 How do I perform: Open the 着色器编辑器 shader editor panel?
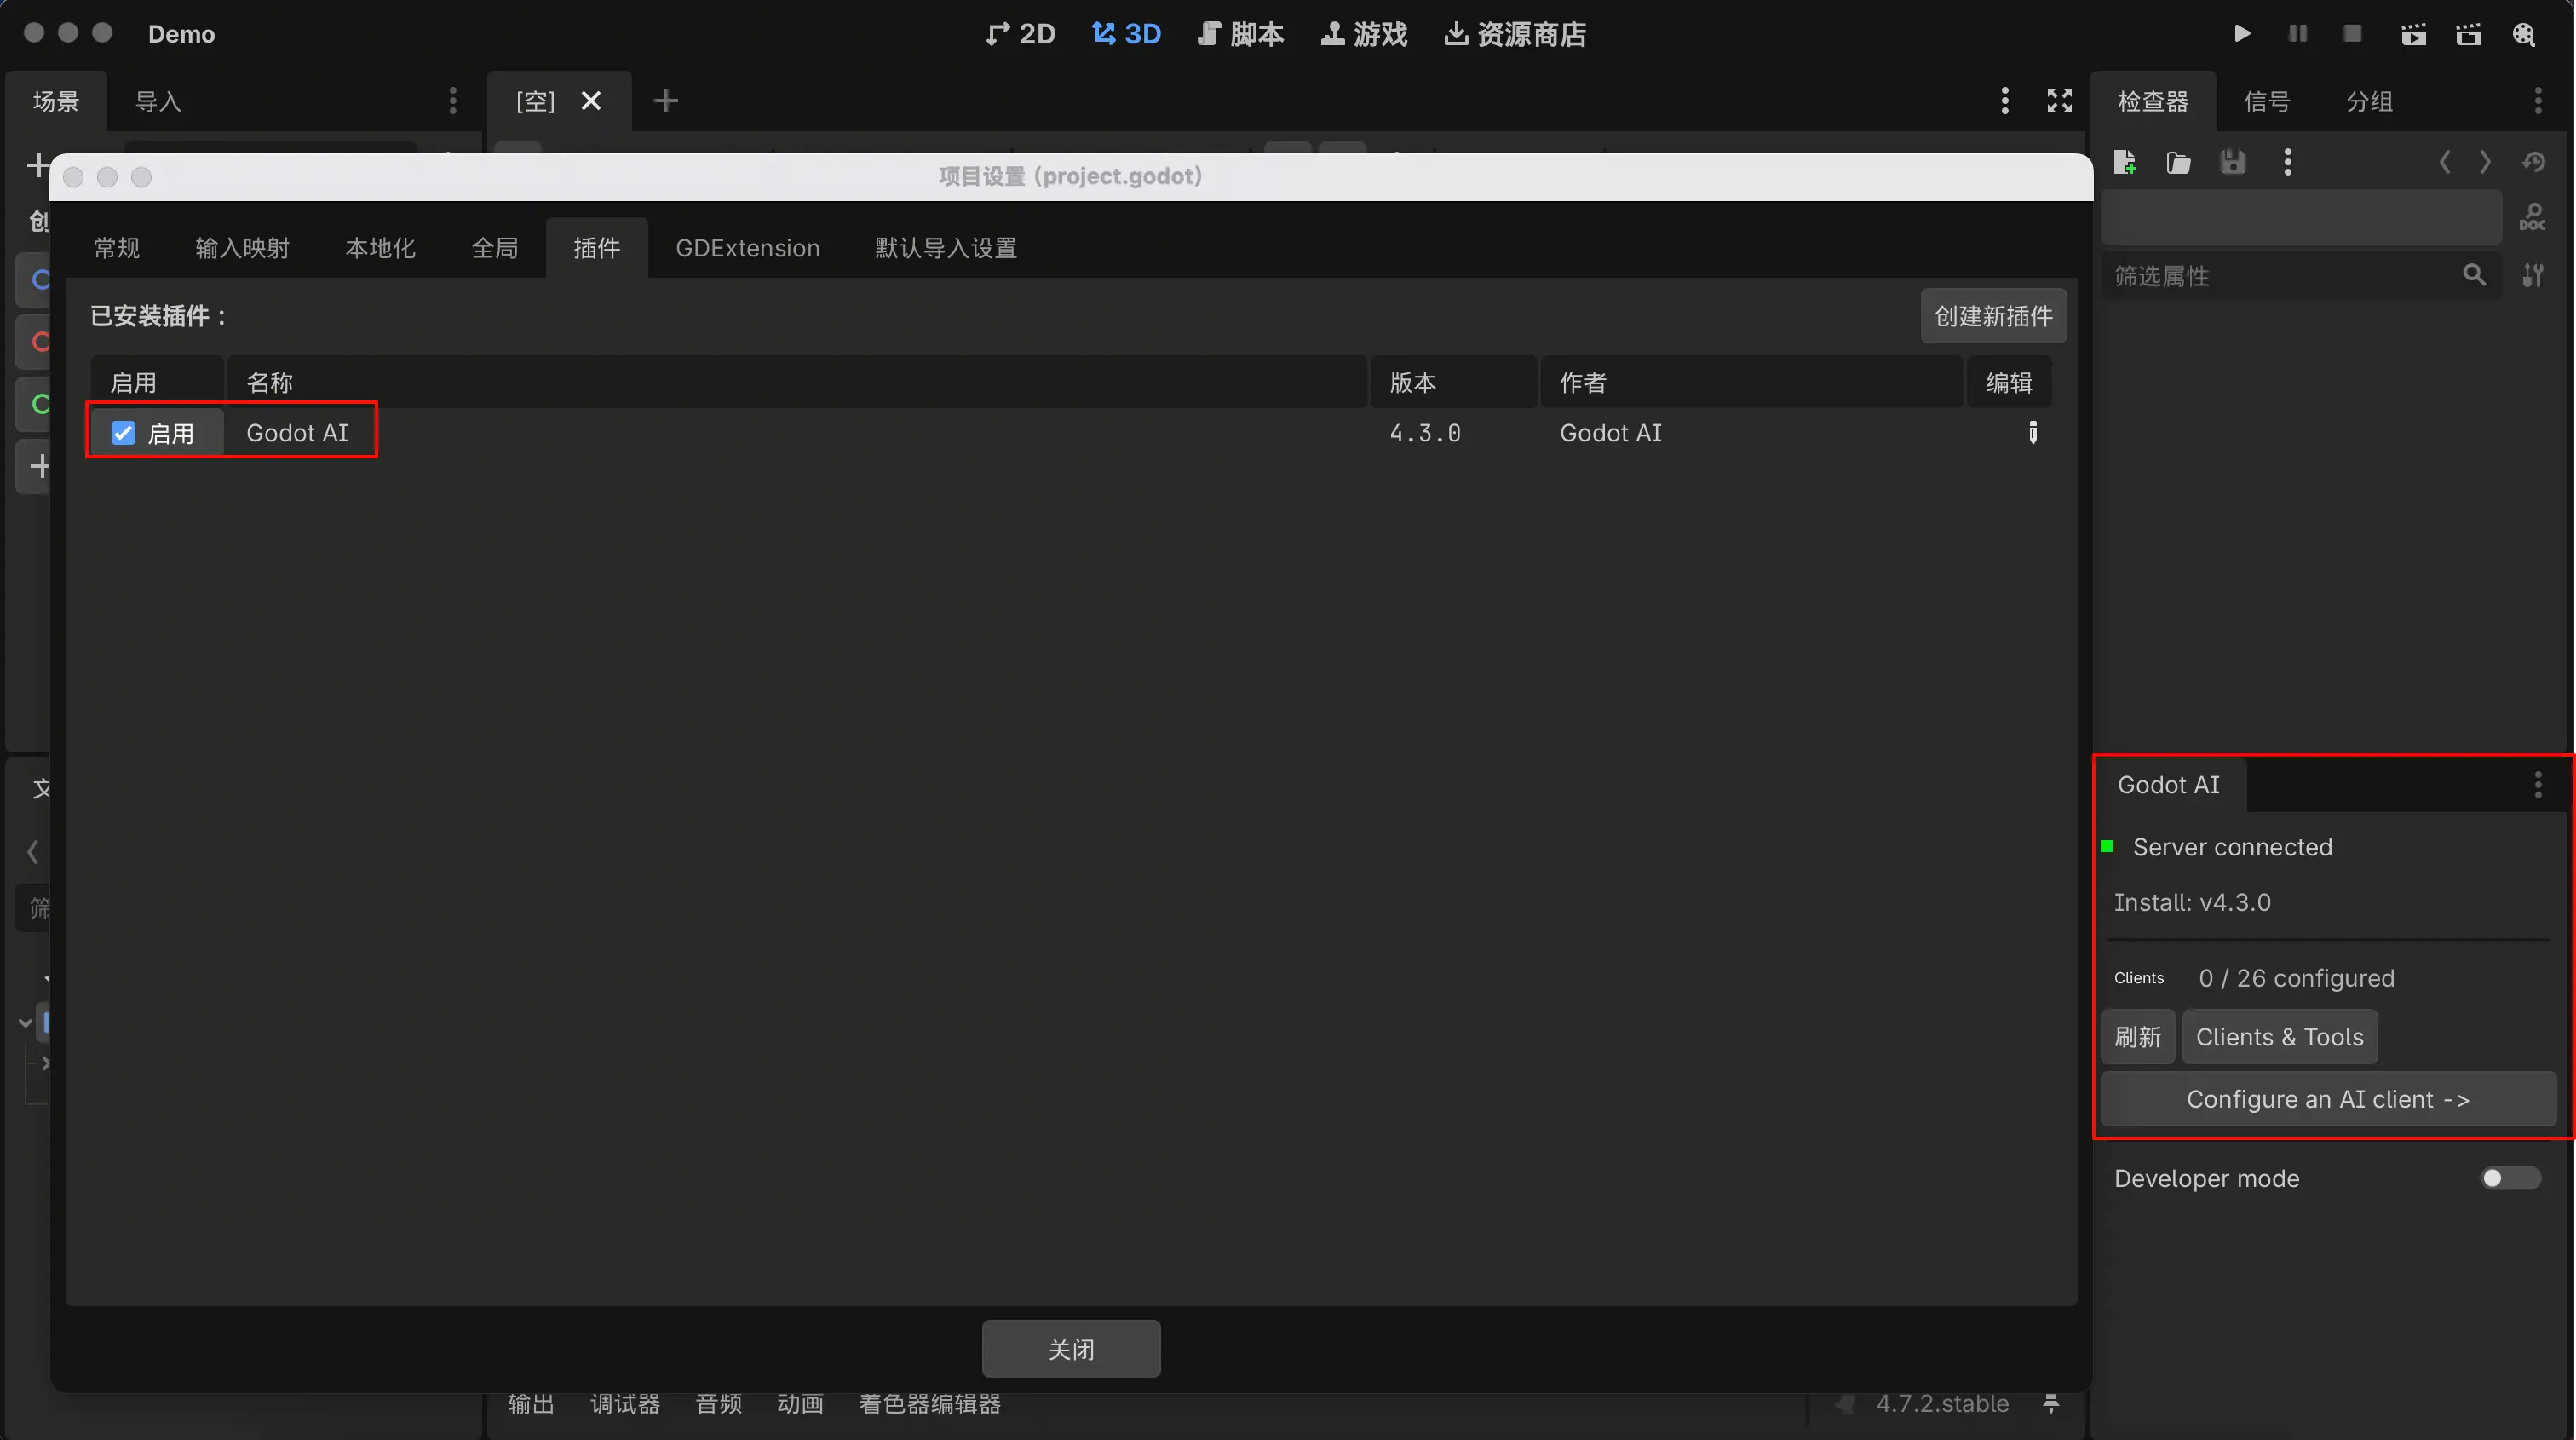[x=930, y=1404]
